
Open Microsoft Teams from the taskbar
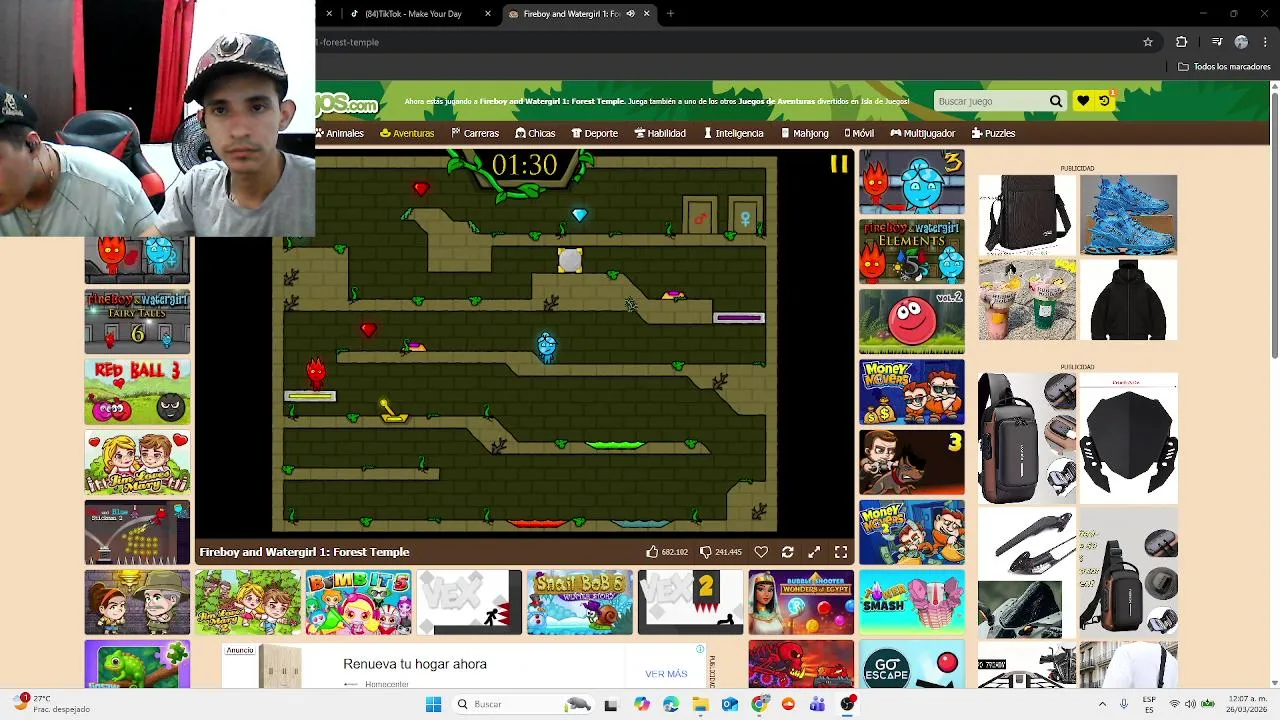point(818,704)
